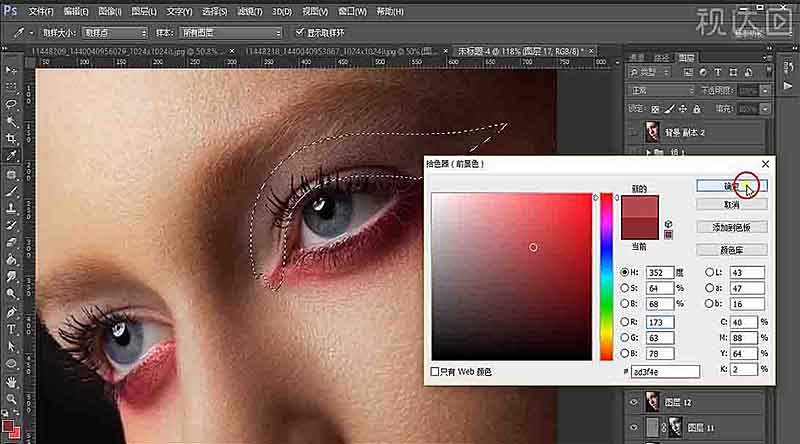Click lock all padlock icon
800x444 pixels.
point(696,109)
